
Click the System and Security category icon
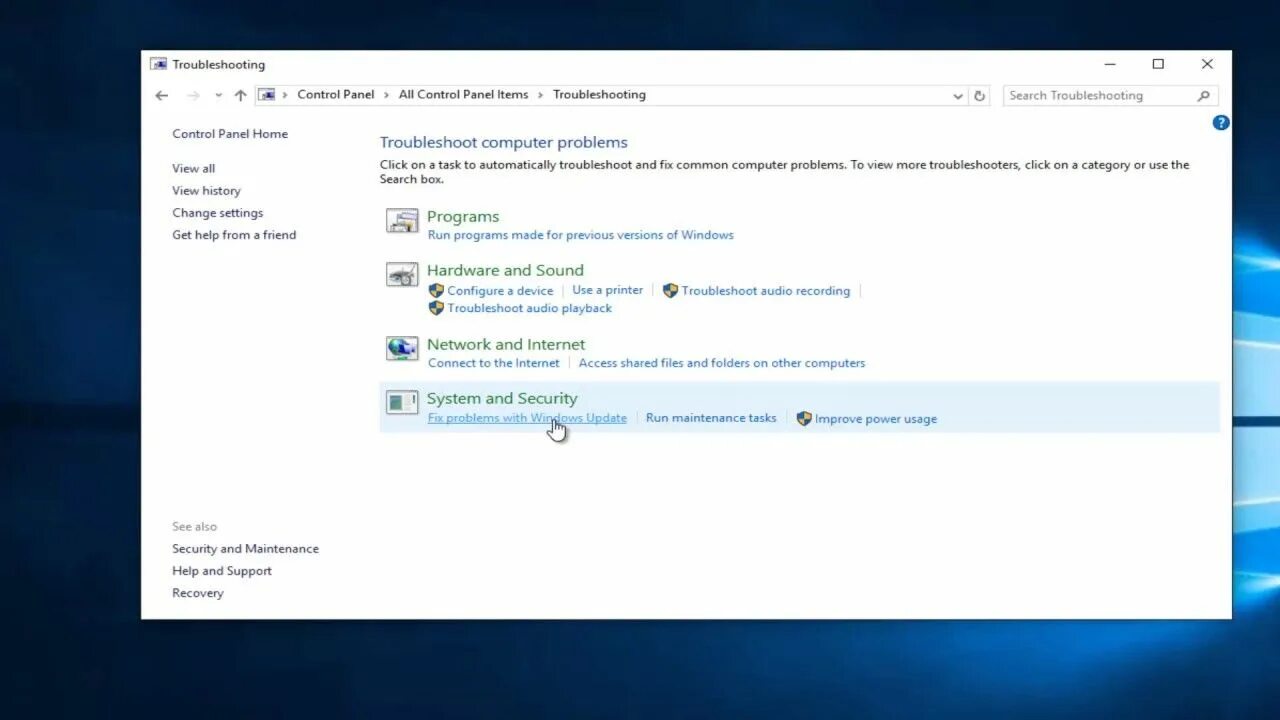point(402,402)
